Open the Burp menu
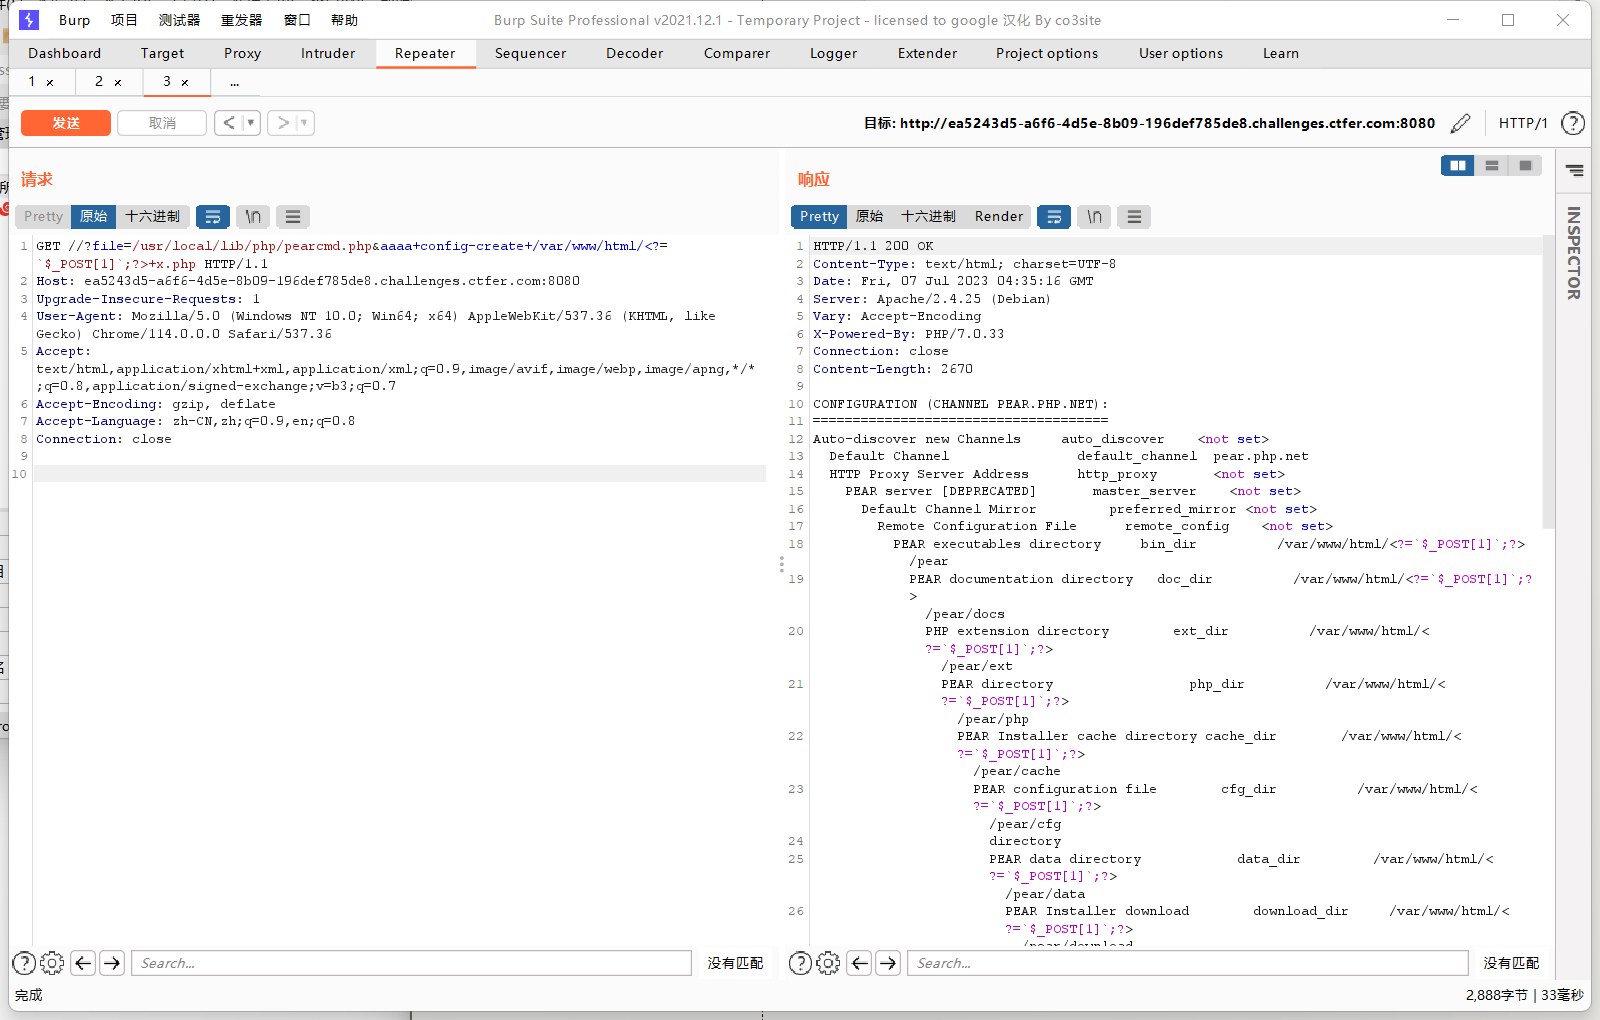Image resolution: width=1600 pixels, height=1020 pixels. (74, 20)
